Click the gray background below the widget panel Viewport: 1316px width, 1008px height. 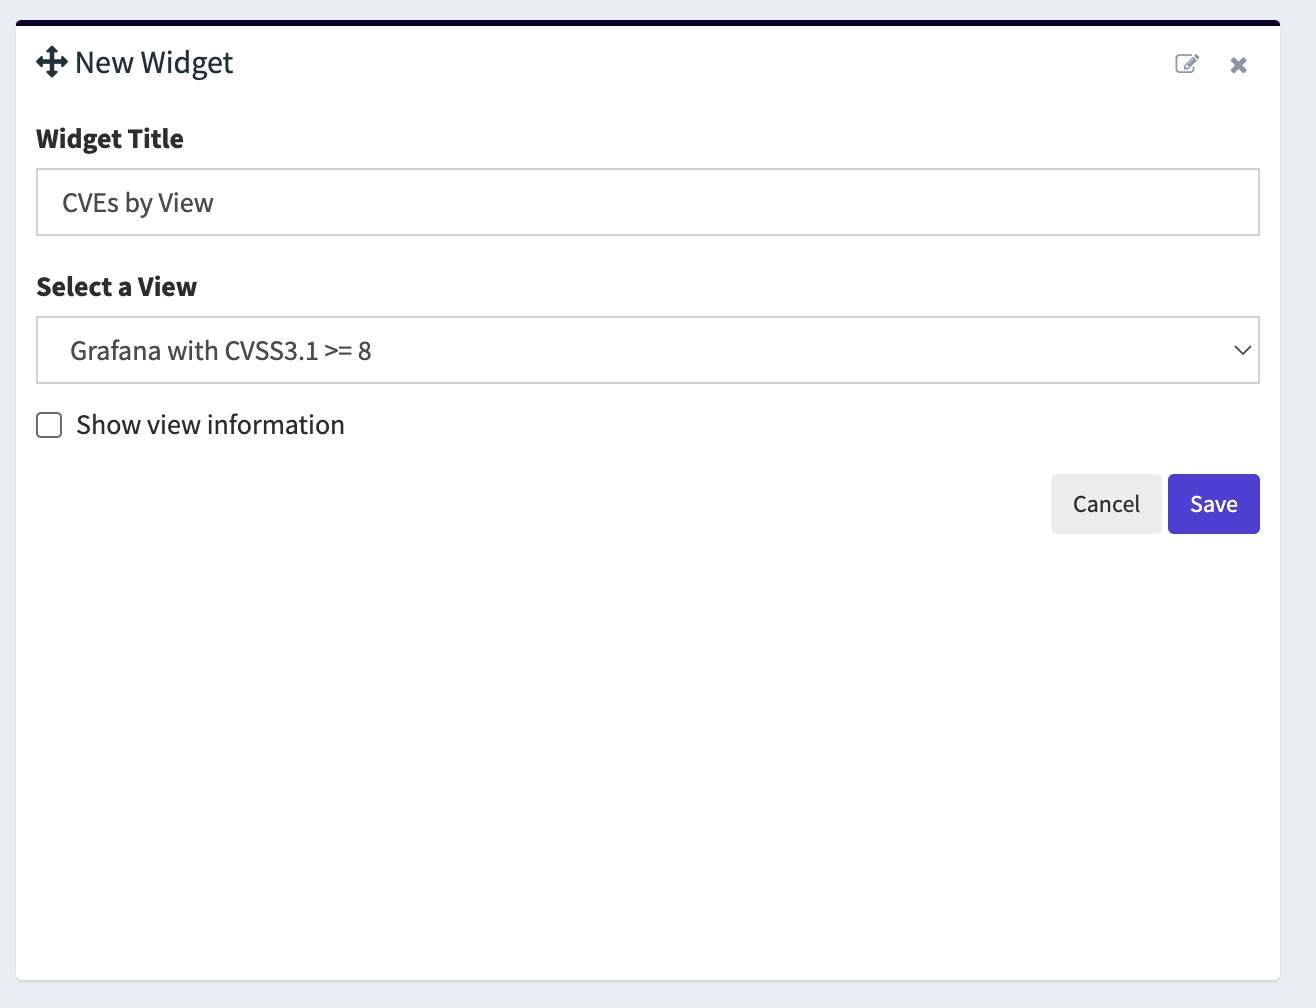coord(648,995)
